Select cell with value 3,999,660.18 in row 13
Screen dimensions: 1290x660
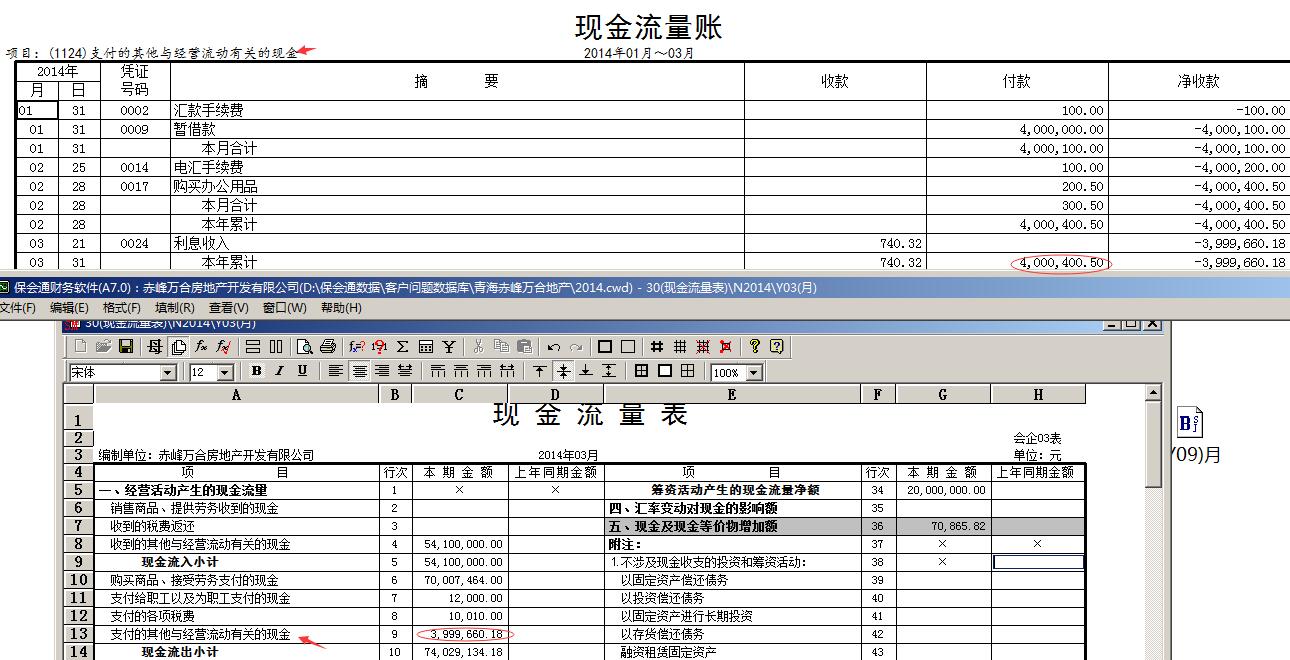click(x=459, y=634)
